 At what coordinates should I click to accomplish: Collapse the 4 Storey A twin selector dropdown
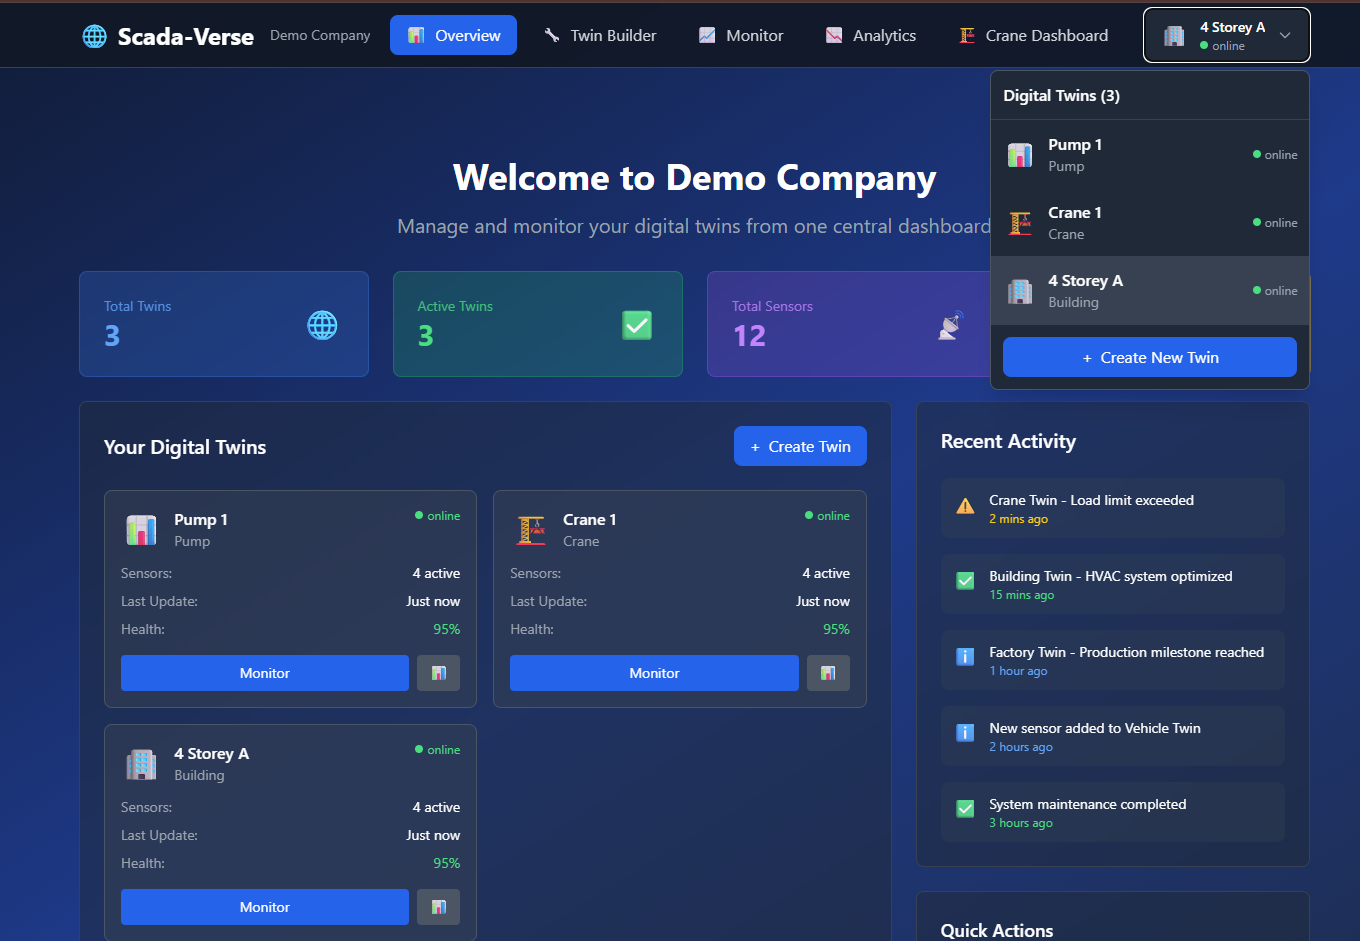(1226, 35)
